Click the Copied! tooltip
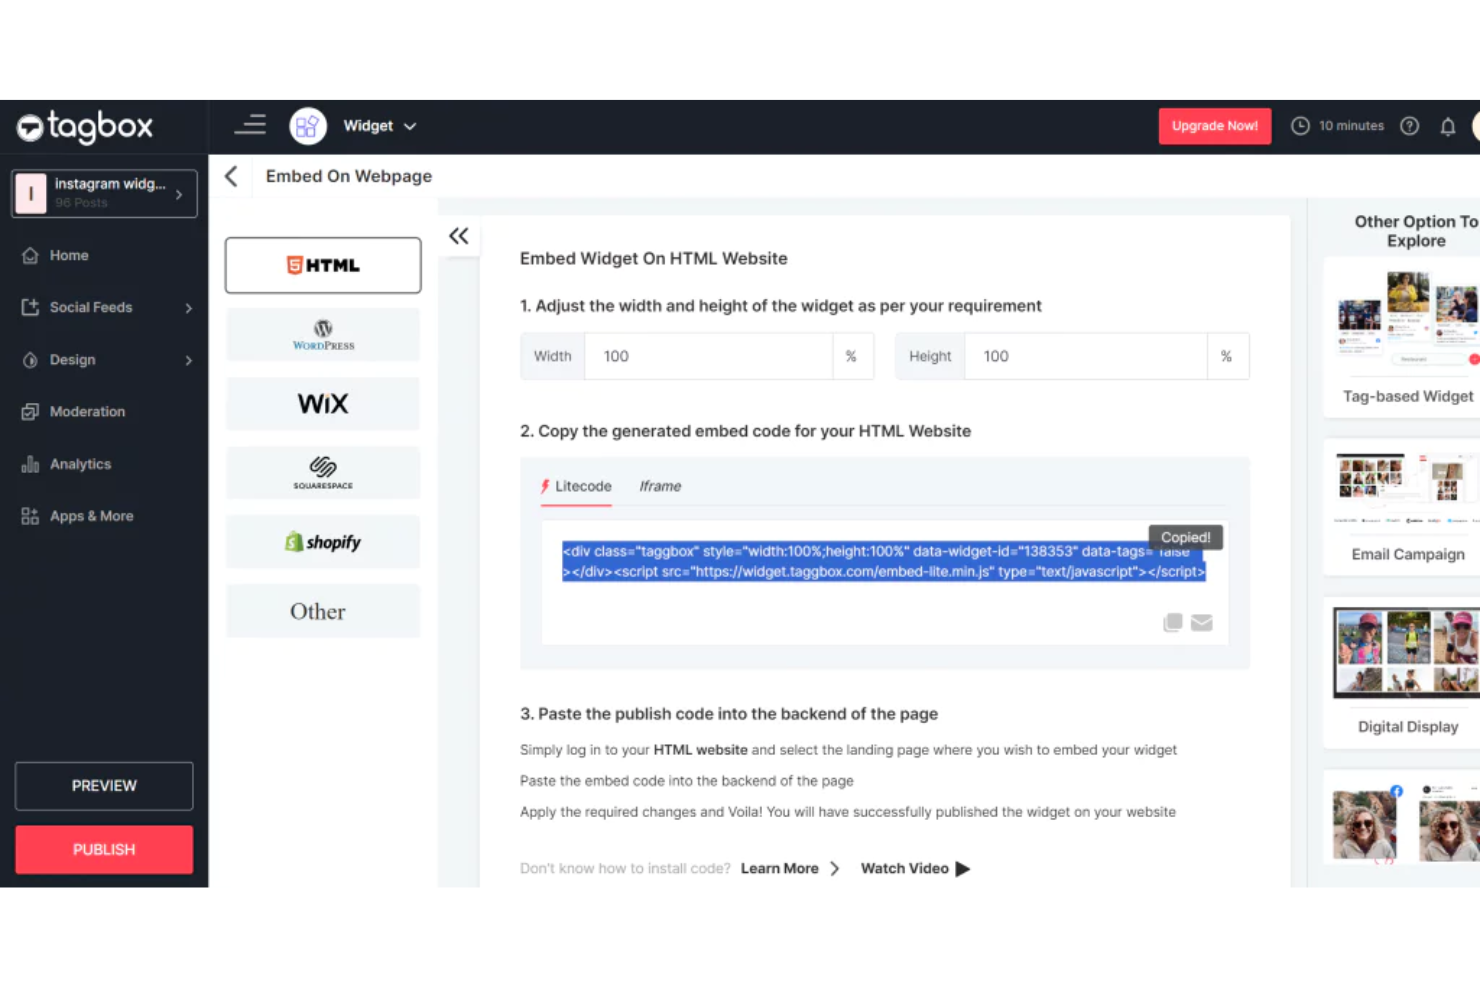 [x=1186, y=538]
